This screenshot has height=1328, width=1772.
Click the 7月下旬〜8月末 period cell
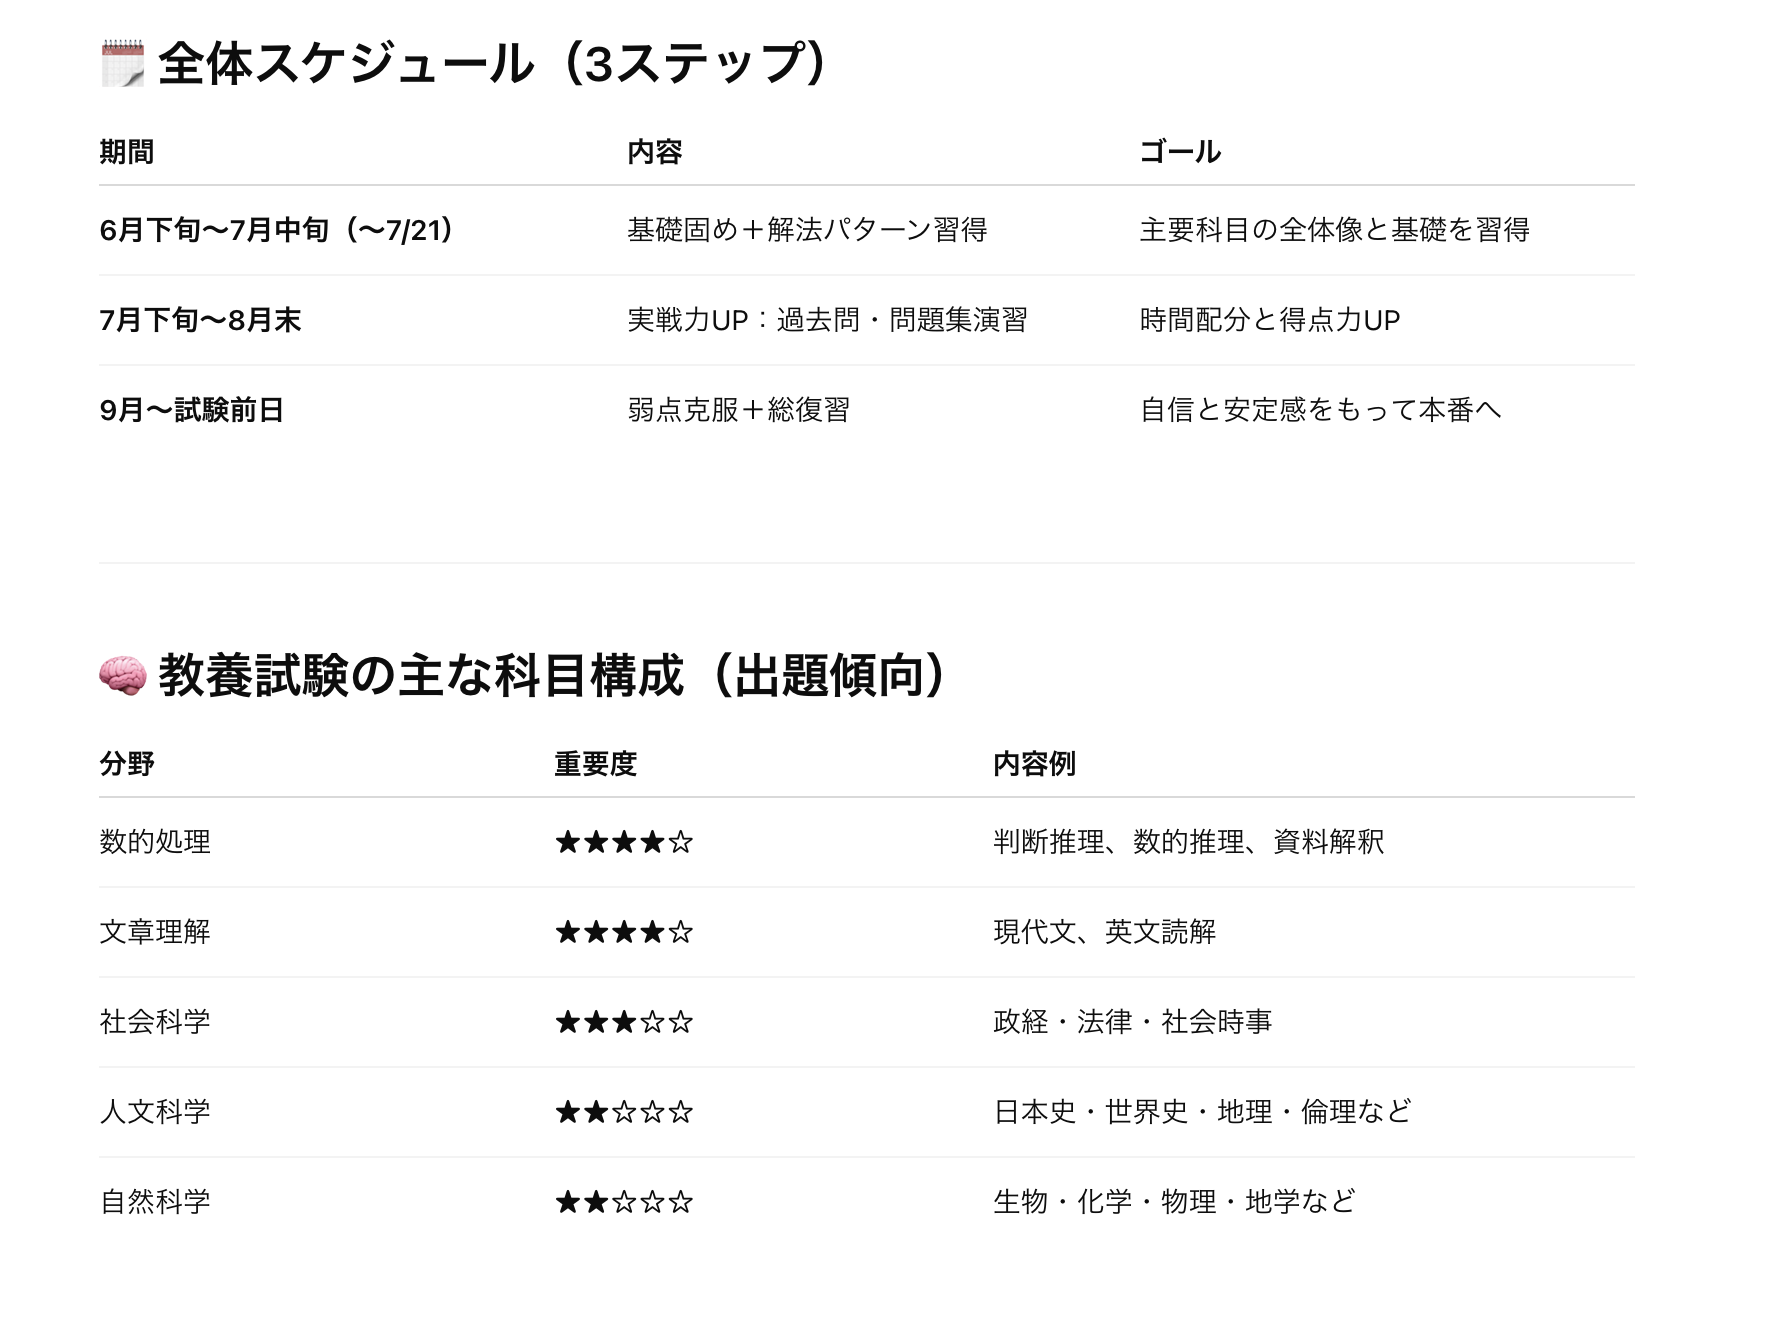pos(200,320)
